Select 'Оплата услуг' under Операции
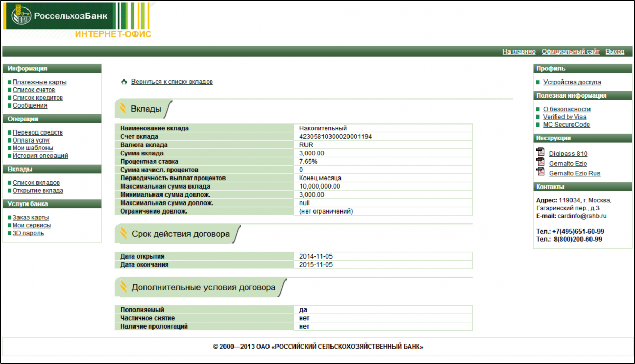This screenshot has width=635, height=364. (x=31, y=140)
